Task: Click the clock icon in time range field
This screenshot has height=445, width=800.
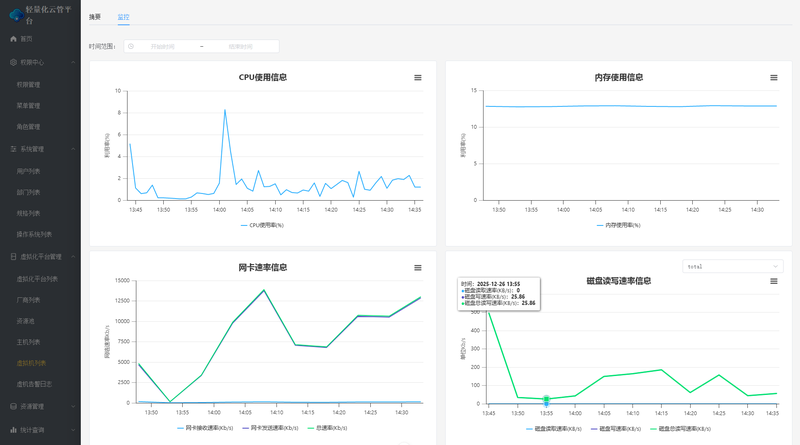Action: click(131, 46)
